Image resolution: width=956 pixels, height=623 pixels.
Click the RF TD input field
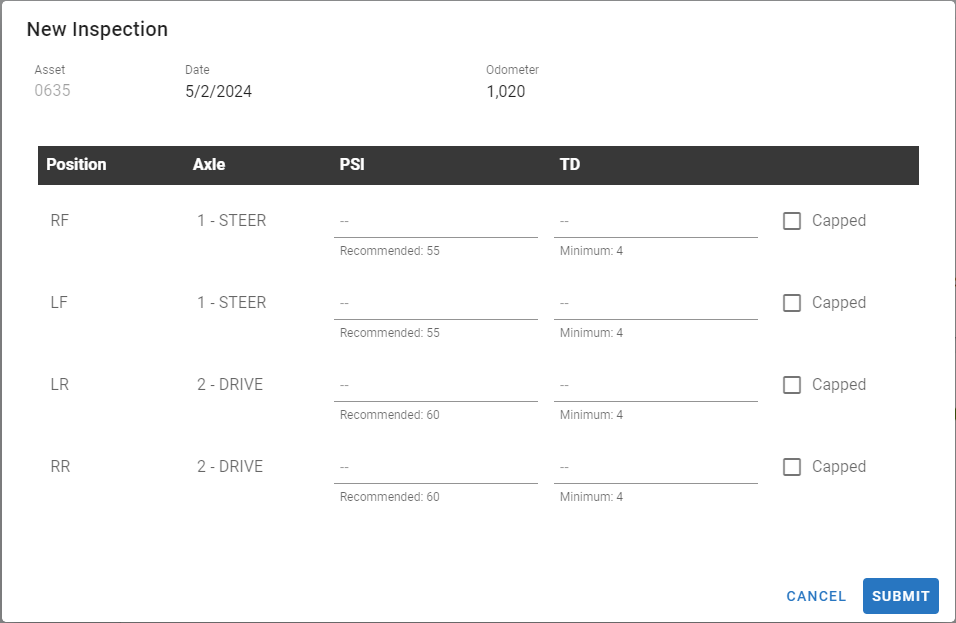pyautogui.click(x=655, y=221)
